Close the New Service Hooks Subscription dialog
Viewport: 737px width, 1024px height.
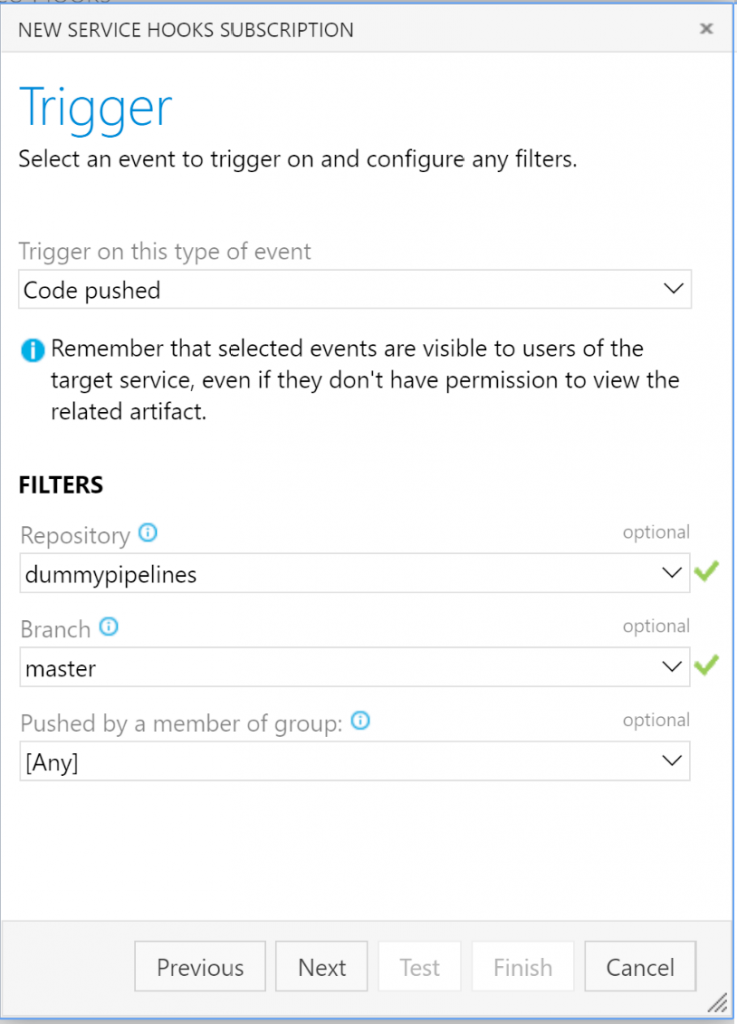coord(706,29)
